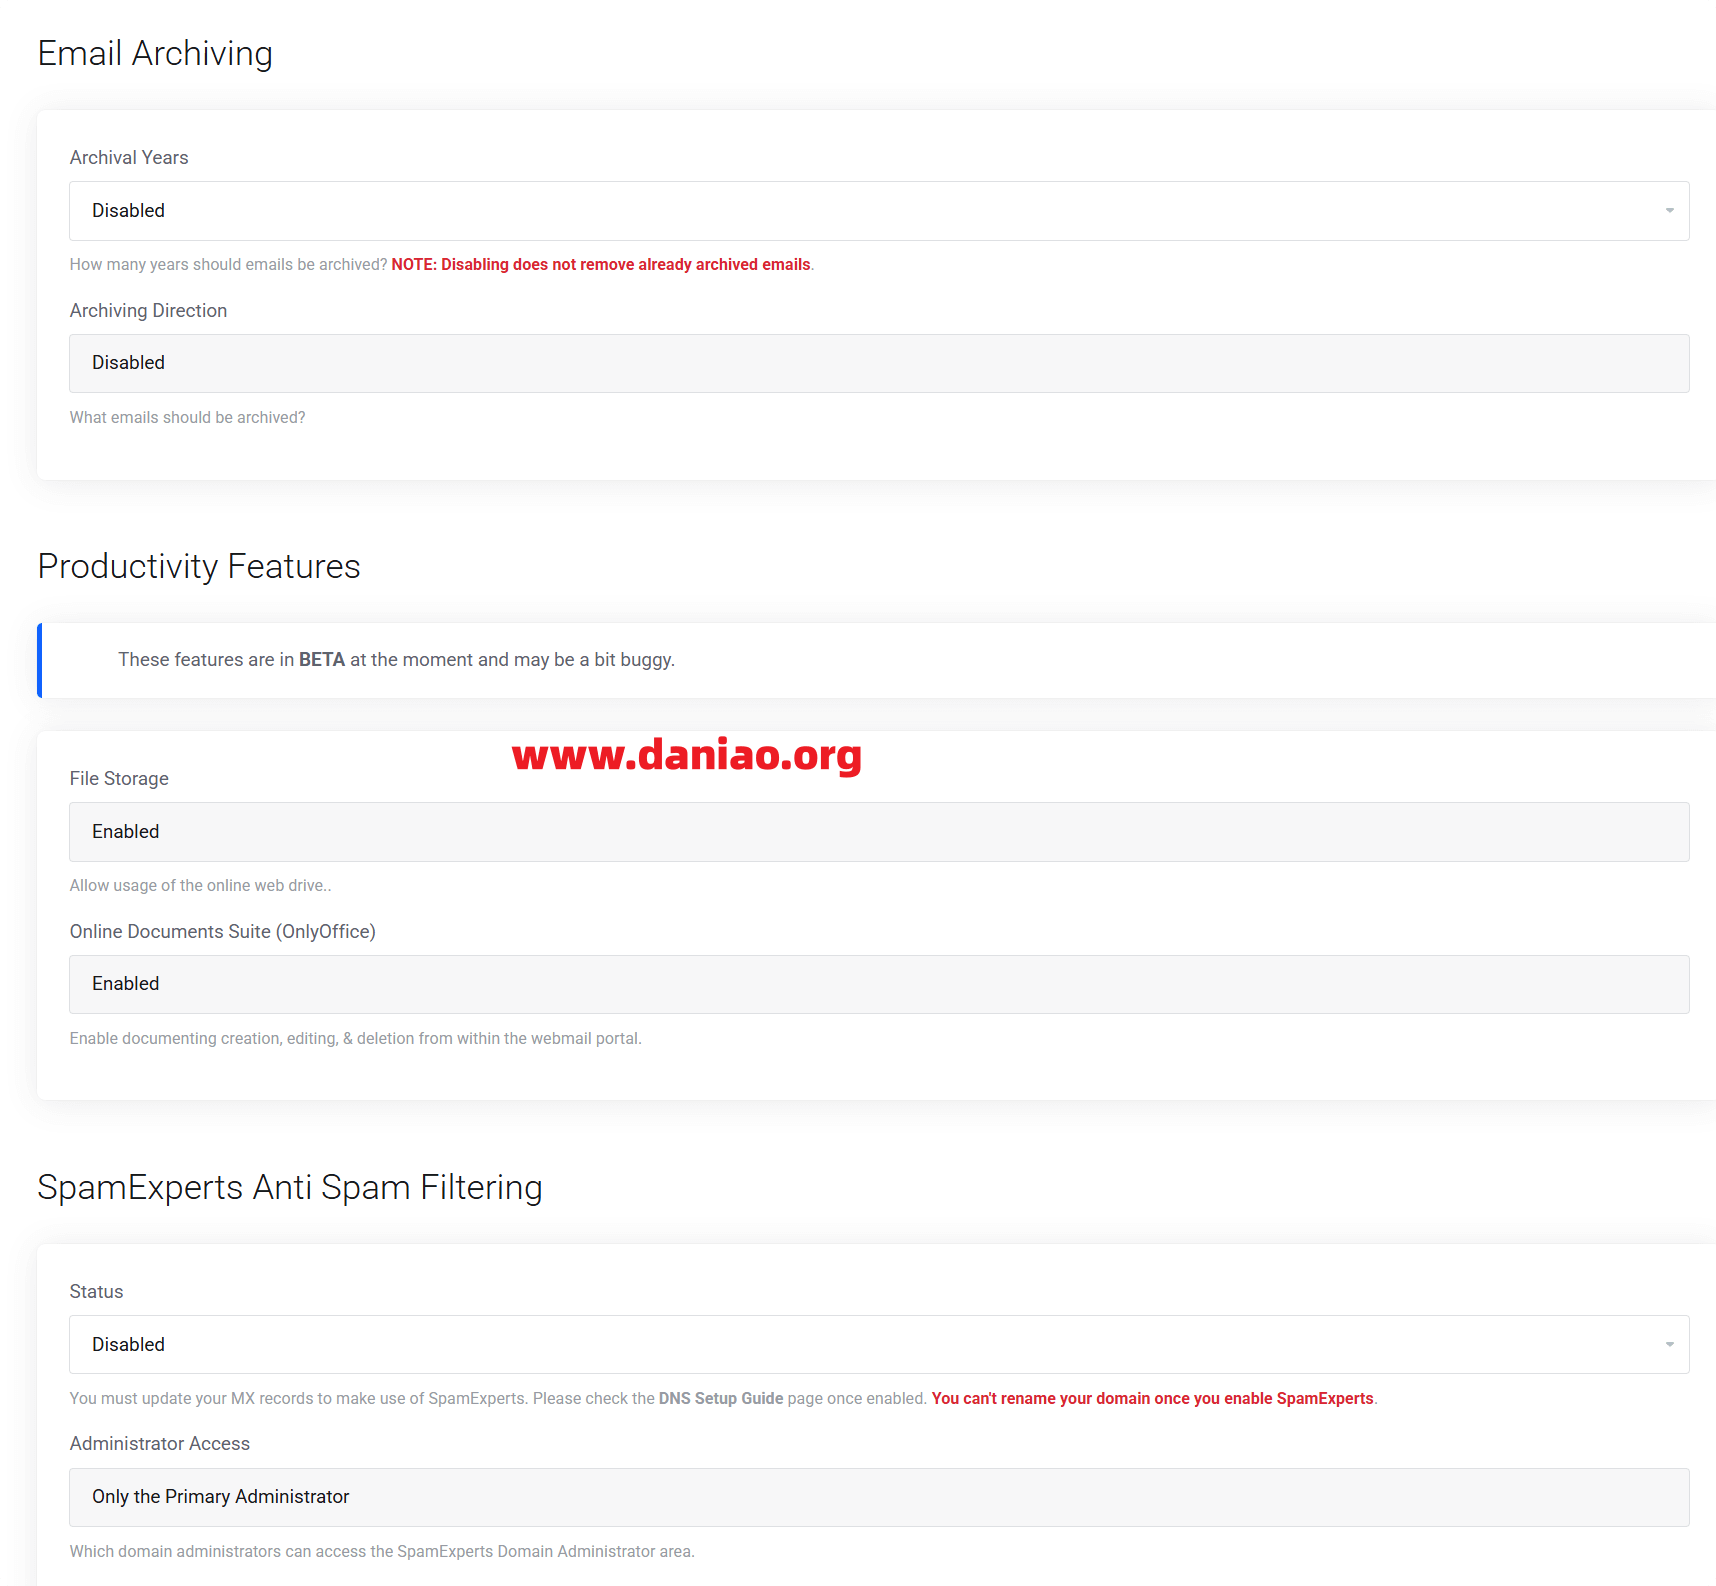This screenshot has width=1716, height=1586.
Task: Click the File Storage Enabled field
Action: pos(878,832)
